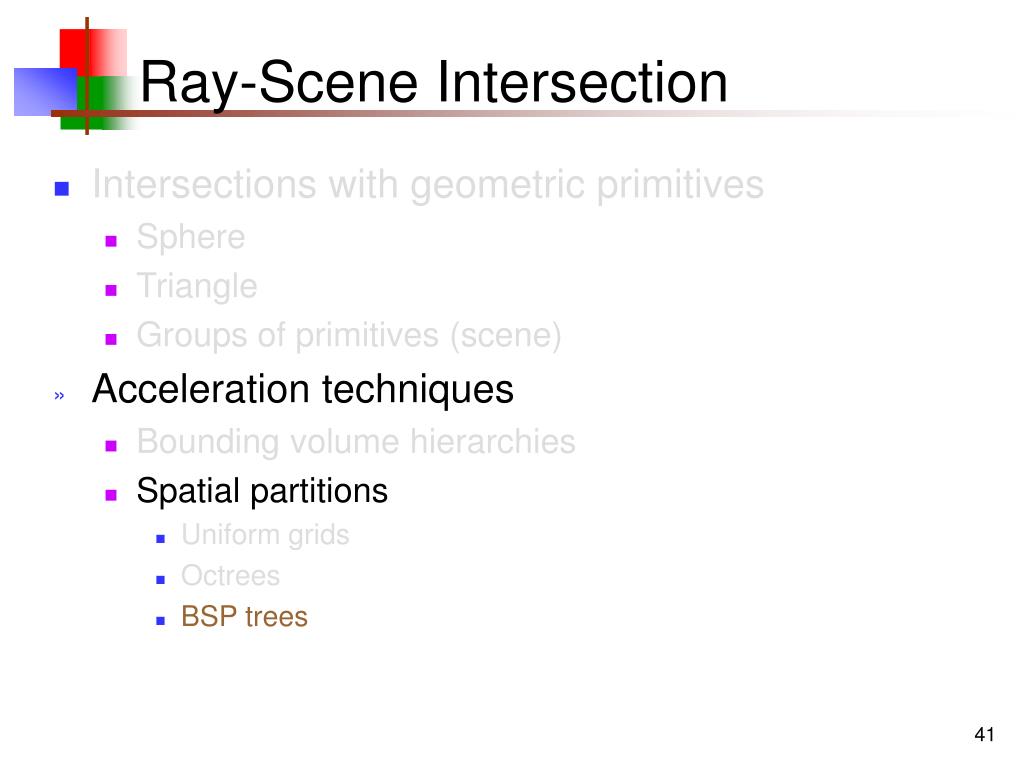Click the highlighted BSP trees item
Viewport: 1024px width, 768px height.
[244, 616]
